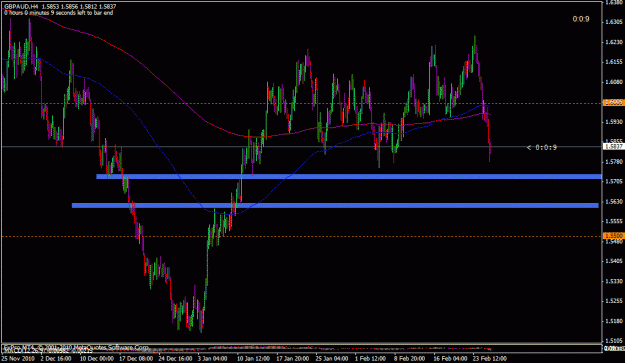
Task: Click the white 1.5837 current price tag
Action: (613, 147)
